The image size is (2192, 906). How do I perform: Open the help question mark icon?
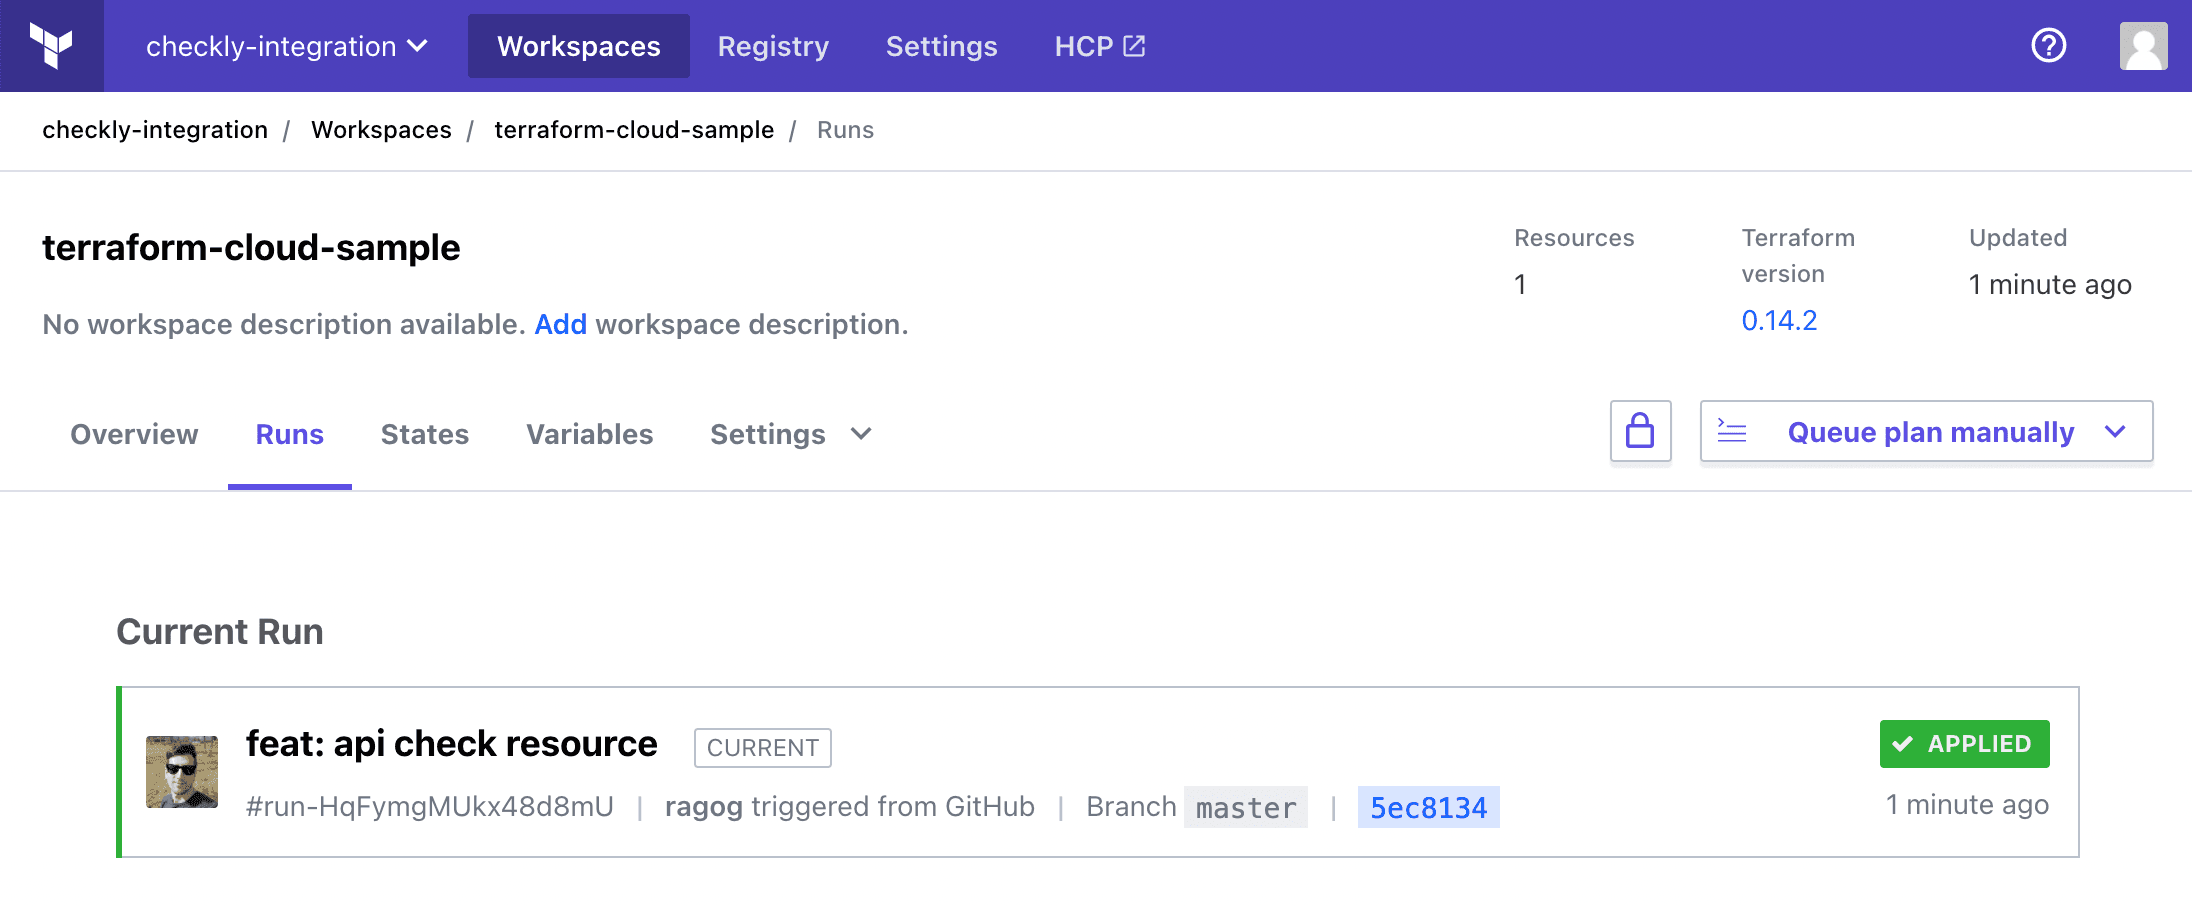2048,46
